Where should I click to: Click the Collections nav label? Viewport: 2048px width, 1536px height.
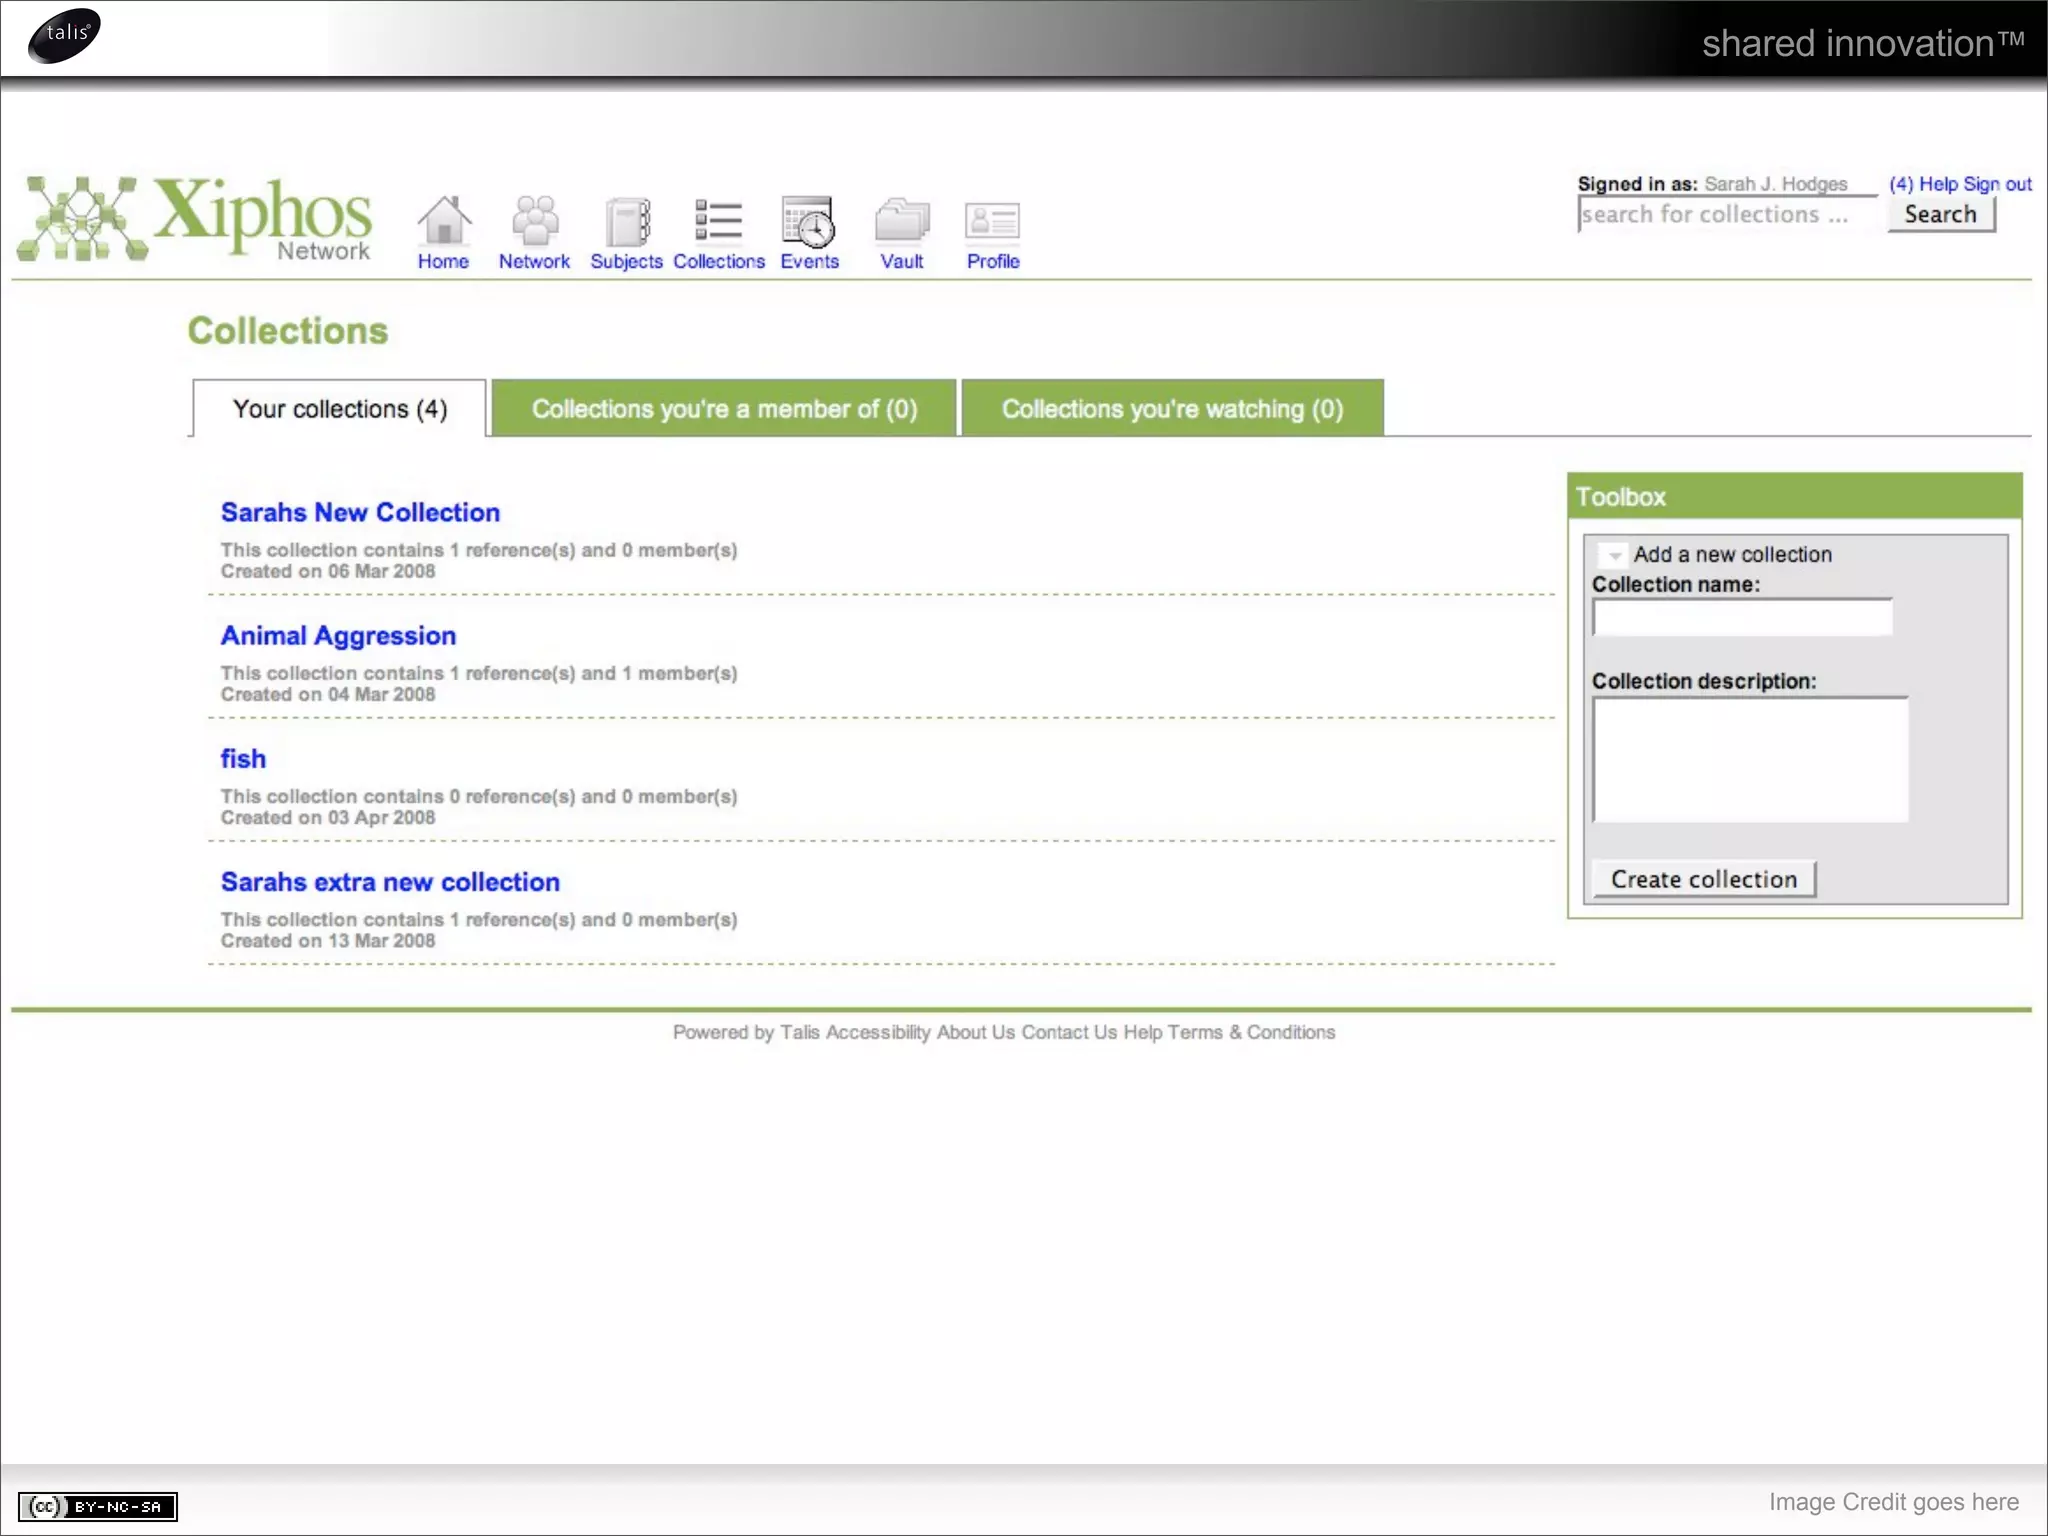click(x=719, y=261)
